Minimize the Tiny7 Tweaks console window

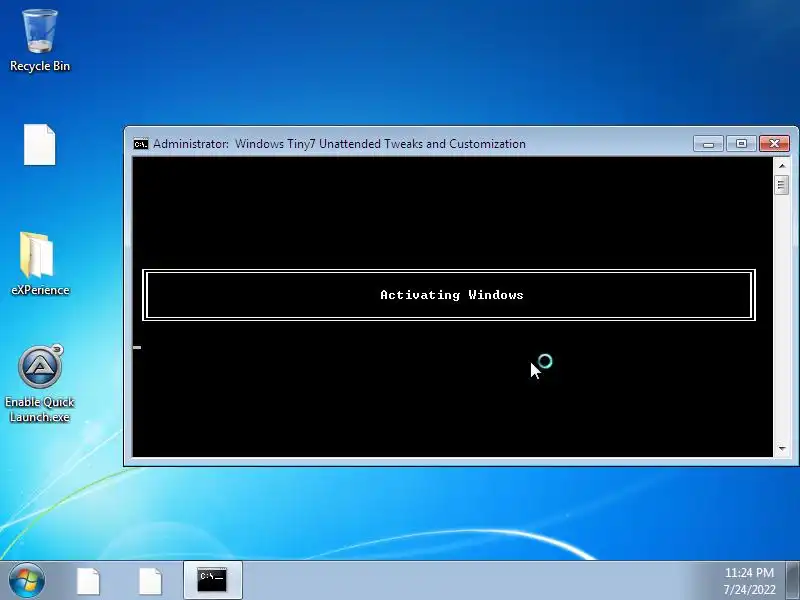(x=708, y=144)
